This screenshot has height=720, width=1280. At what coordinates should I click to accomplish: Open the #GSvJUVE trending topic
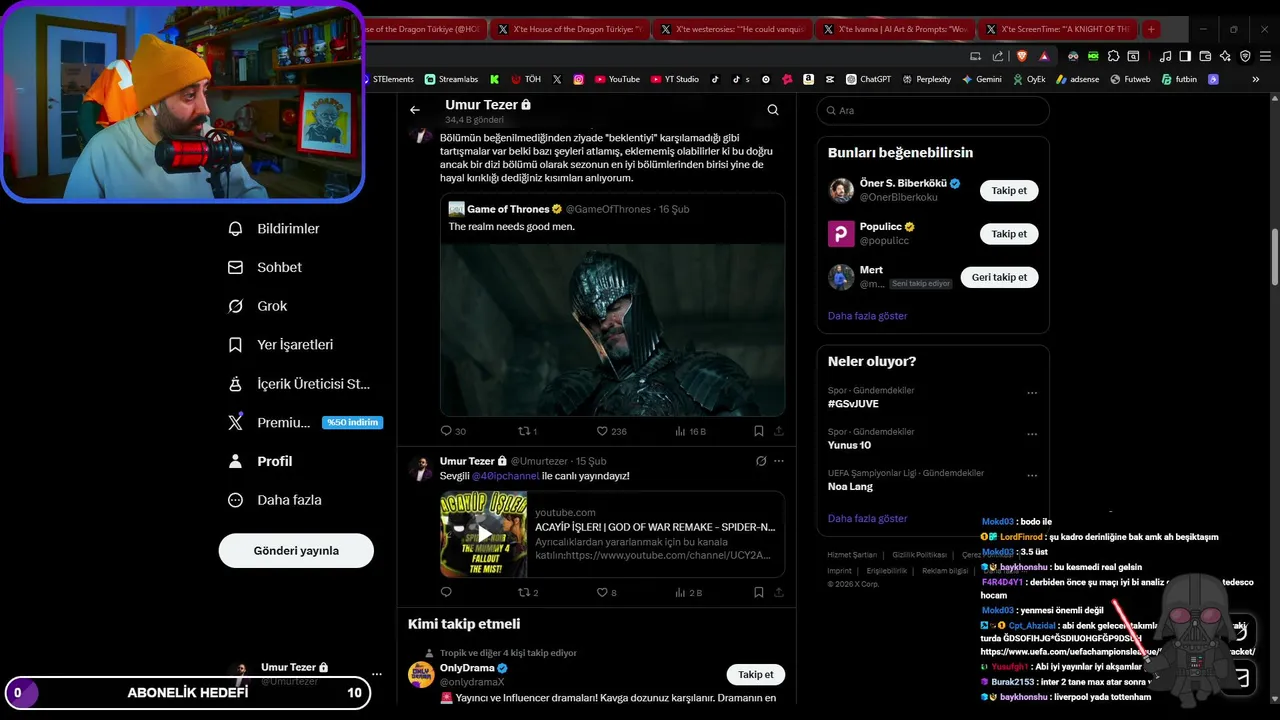[853, 404]
